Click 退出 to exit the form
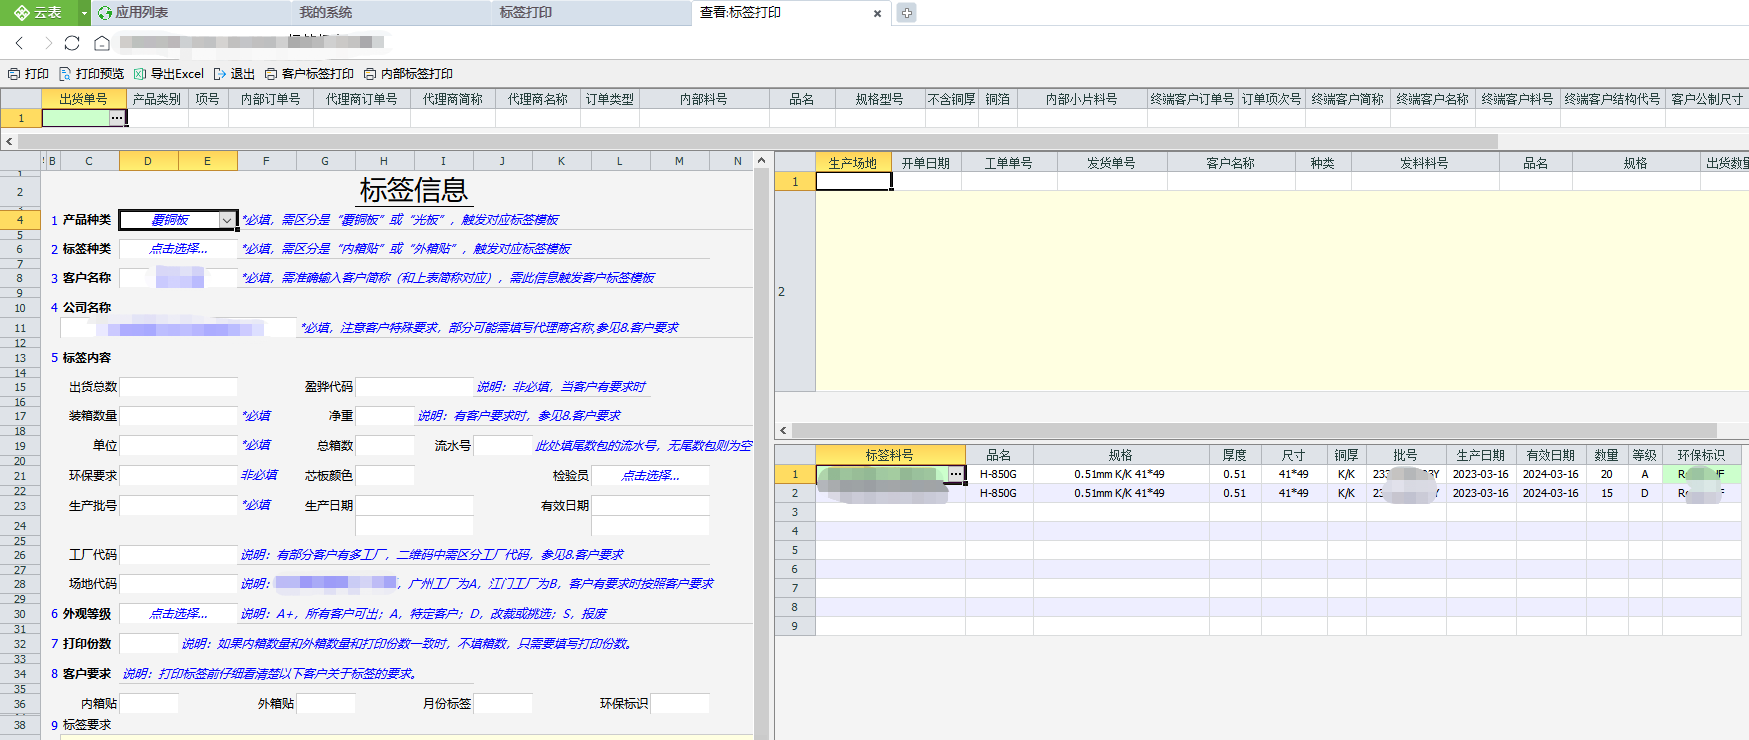This screenshot has height=740, width=1749. 234,74
